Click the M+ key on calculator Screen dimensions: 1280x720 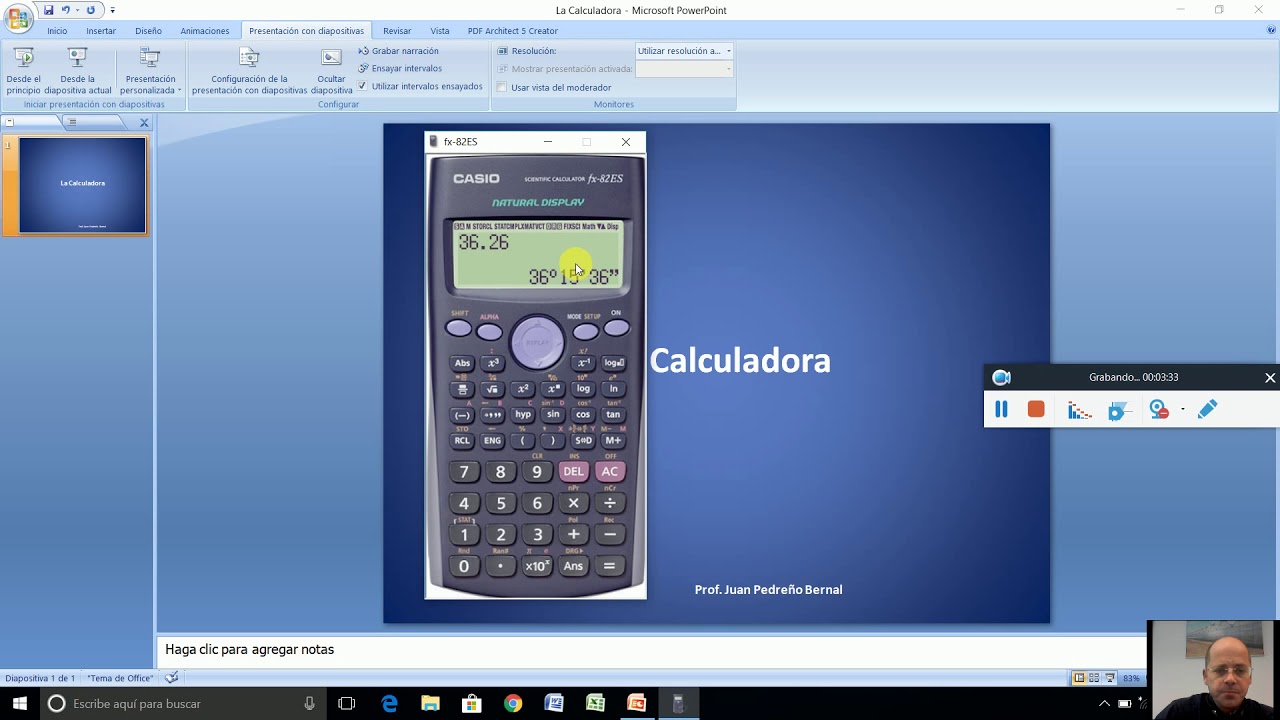[x=613, y=440]
